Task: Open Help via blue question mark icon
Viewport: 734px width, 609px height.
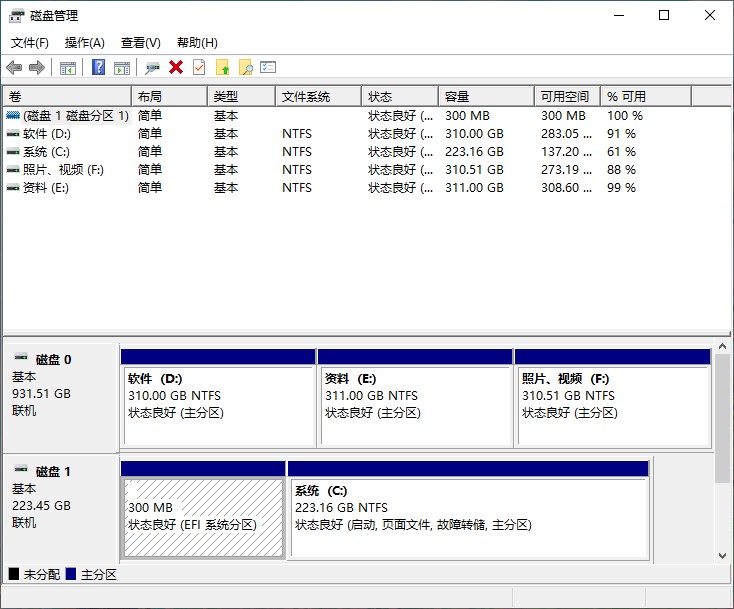Action: 98,68
